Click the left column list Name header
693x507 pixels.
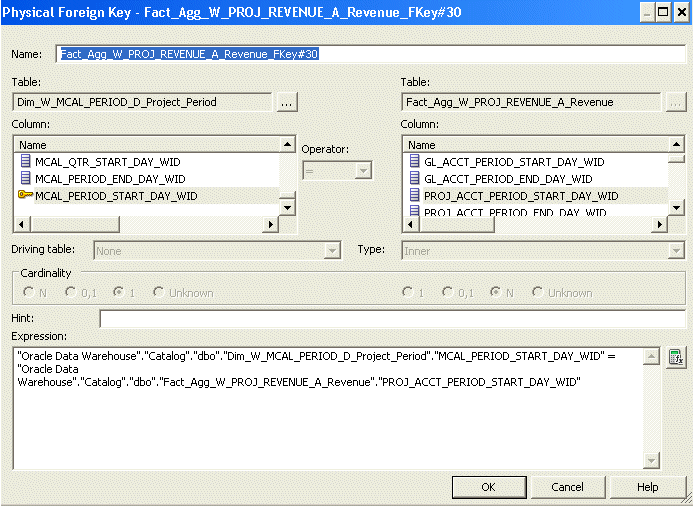(147, 145)
